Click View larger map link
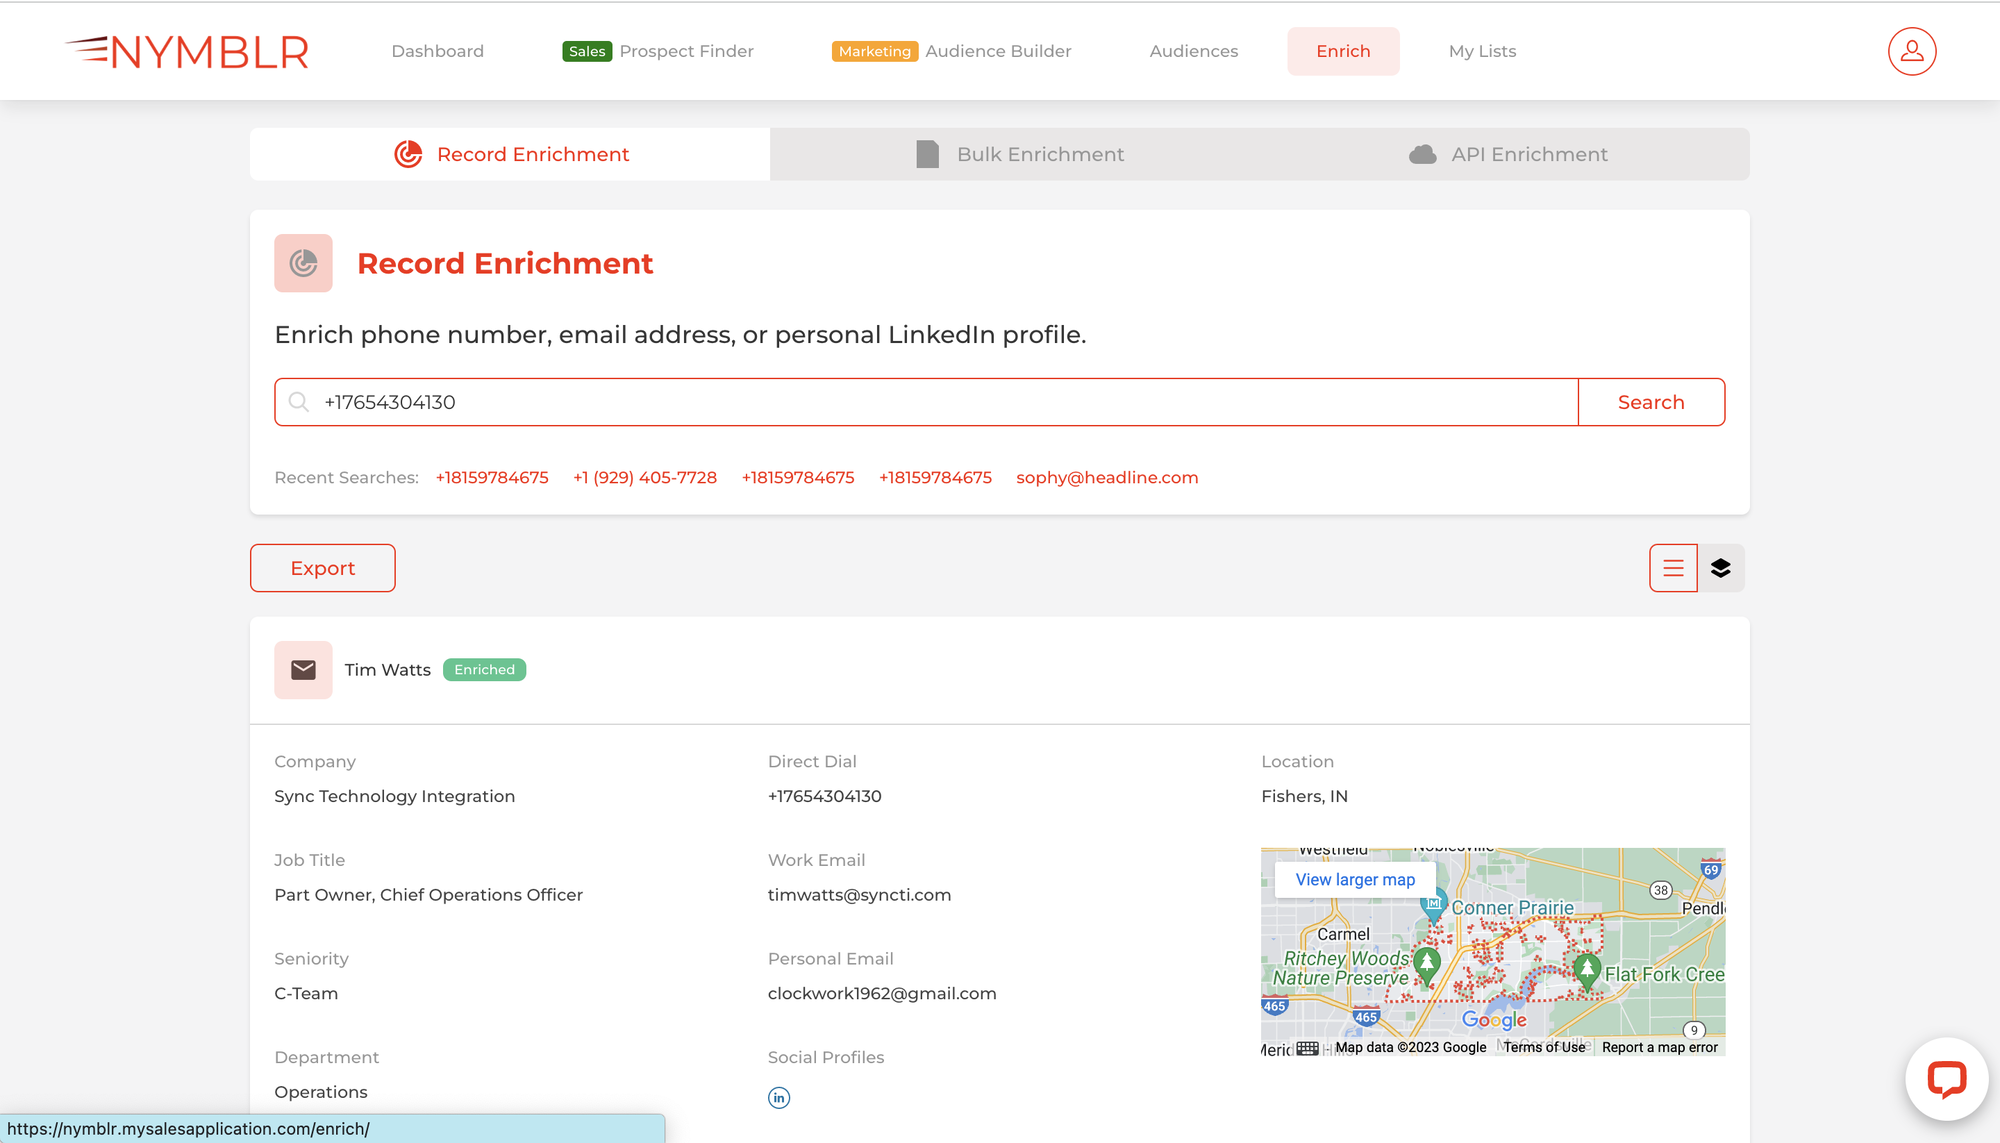This screenshot has height=1143, width=2000. (x=1355, y=880)
